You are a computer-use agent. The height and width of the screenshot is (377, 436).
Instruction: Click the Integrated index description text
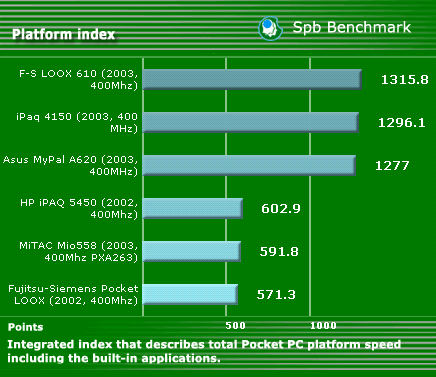204,351
